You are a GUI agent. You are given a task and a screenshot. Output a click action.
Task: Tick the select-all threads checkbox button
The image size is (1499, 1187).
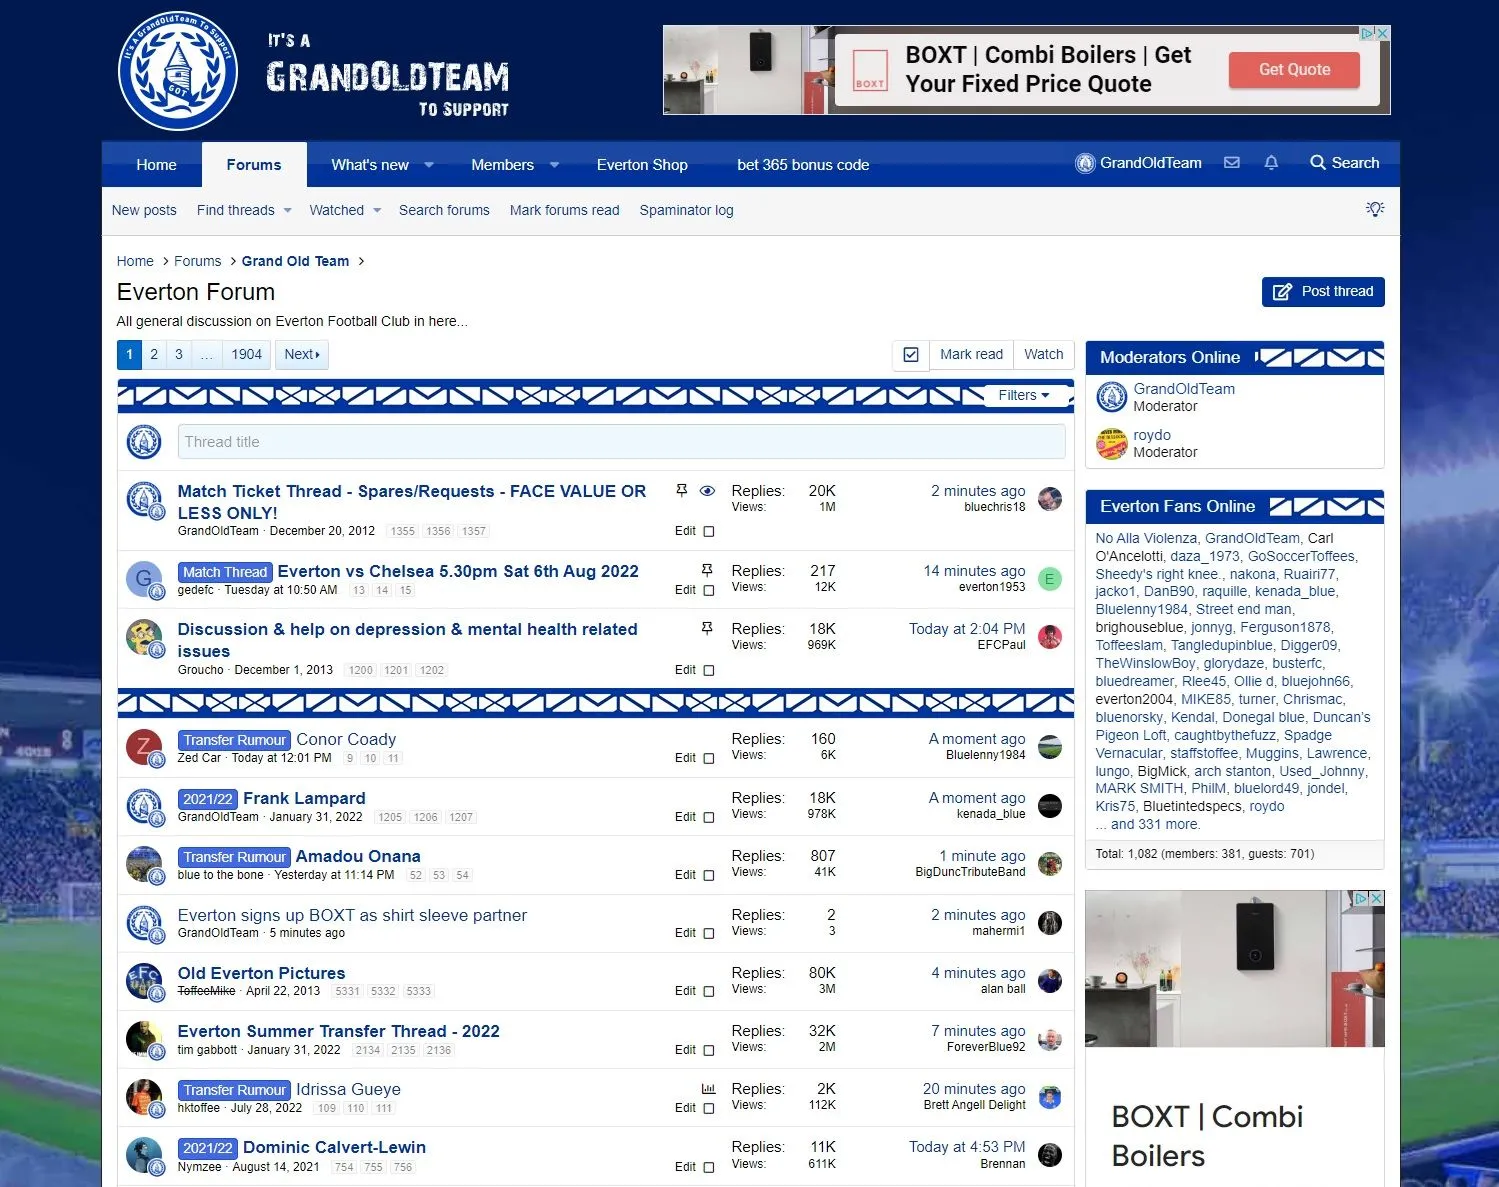tap(911, 354)
